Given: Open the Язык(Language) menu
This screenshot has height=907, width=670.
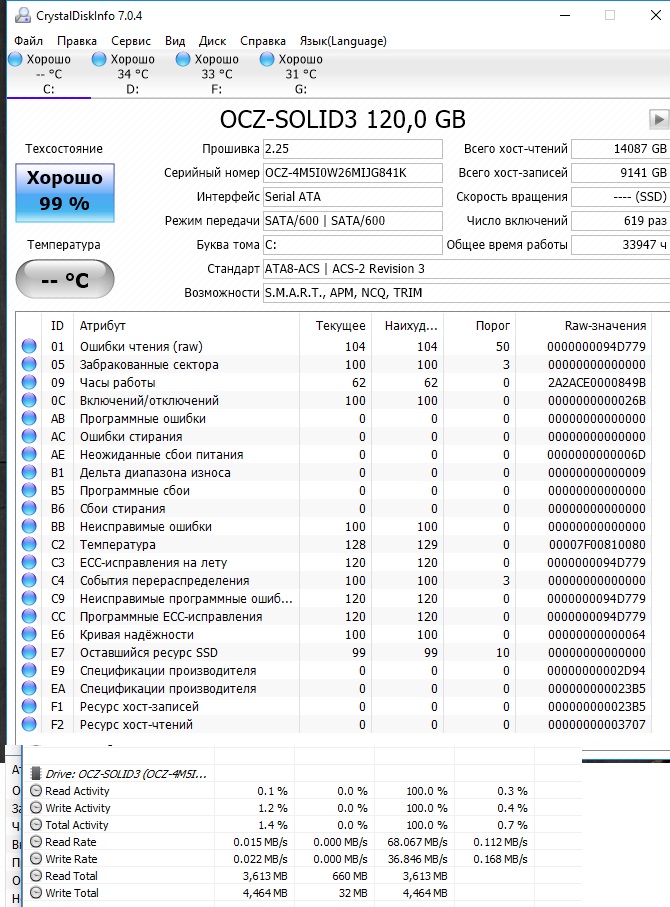Looking at the screenshot, I should coord(343,41).
